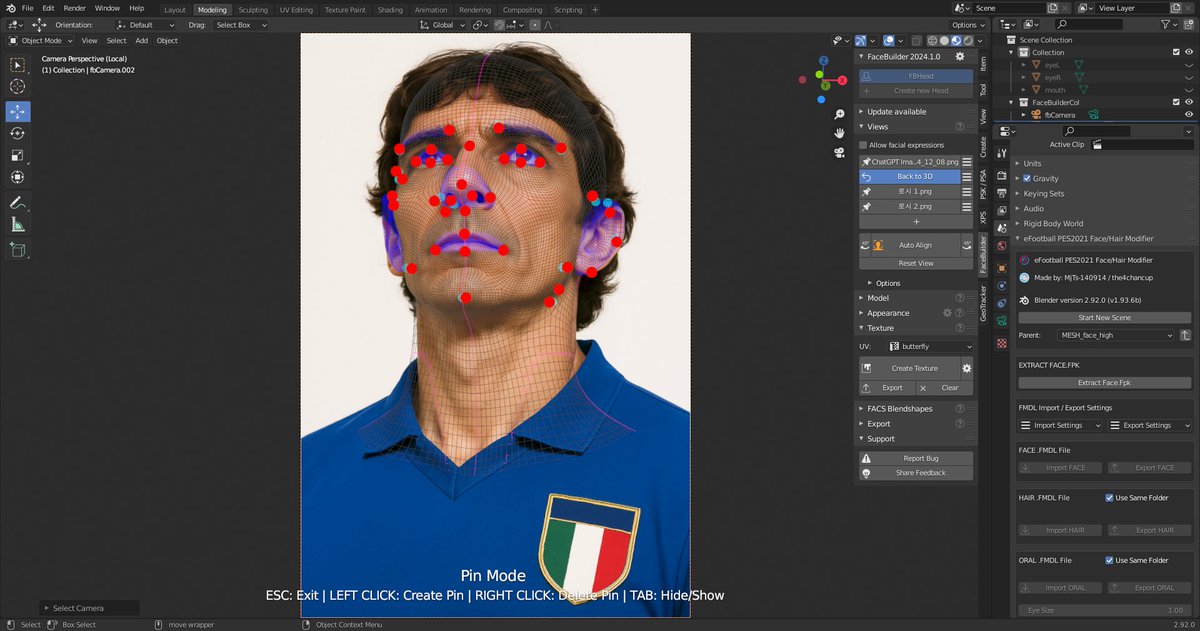
Task: Hide fbCamera with its eye icon
Action: click(1189, 115)
